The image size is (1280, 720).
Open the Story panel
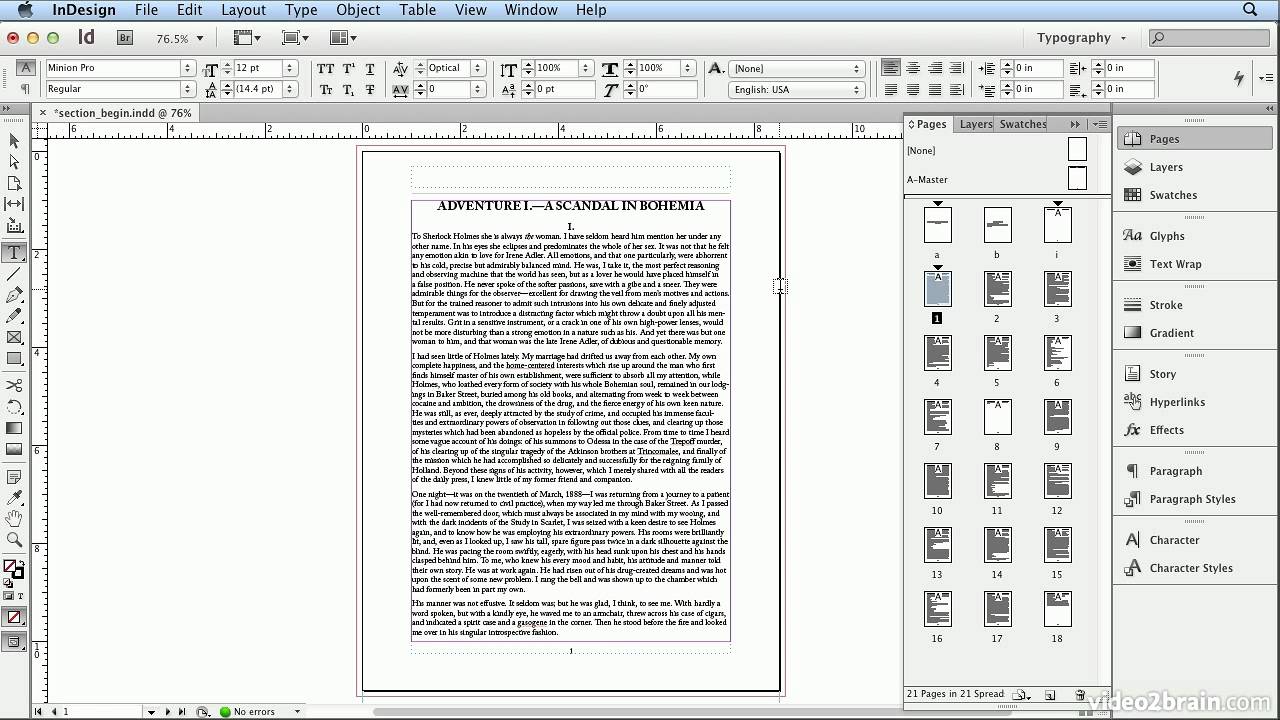pyautogui.click(x=1162, y=374)
